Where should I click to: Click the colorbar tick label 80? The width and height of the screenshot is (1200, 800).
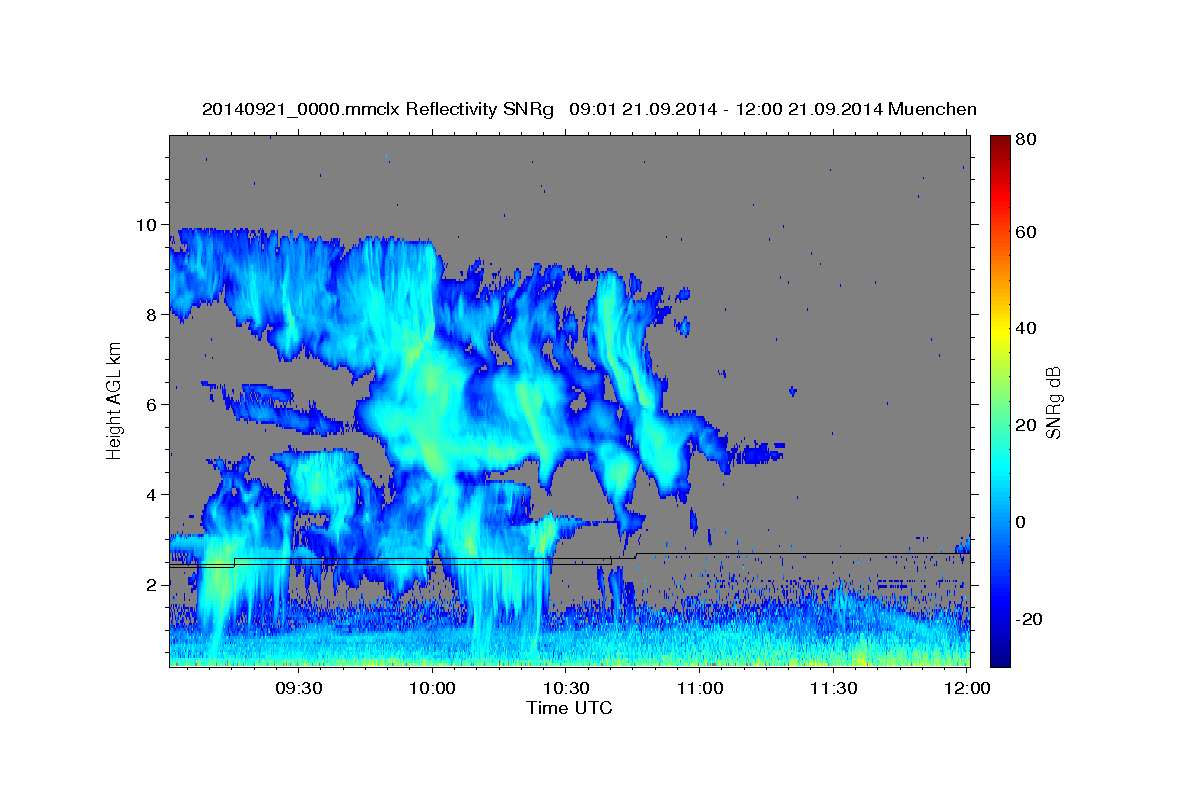point(1028,140)
